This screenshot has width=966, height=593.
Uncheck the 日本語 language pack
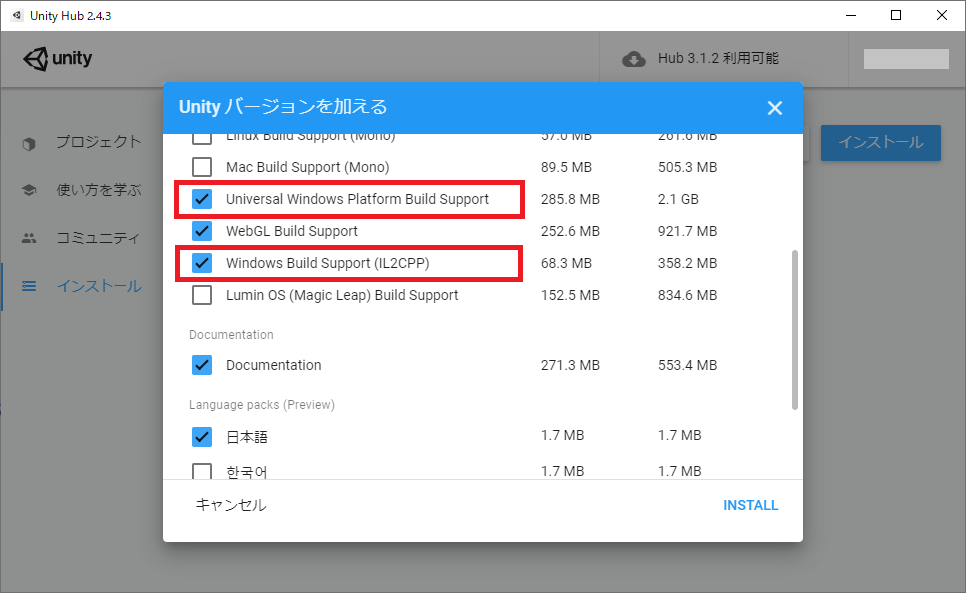[x=202, y=436]
